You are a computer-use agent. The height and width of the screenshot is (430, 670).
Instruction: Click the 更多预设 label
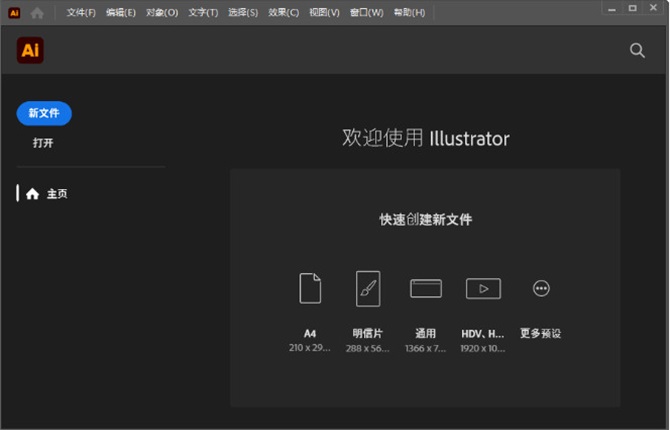pos(541,333)
